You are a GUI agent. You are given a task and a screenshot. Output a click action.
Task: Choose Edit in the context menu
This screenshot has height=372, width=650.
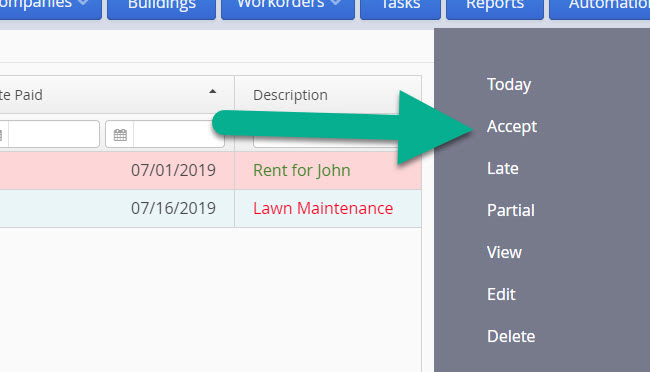pos(501,294)
